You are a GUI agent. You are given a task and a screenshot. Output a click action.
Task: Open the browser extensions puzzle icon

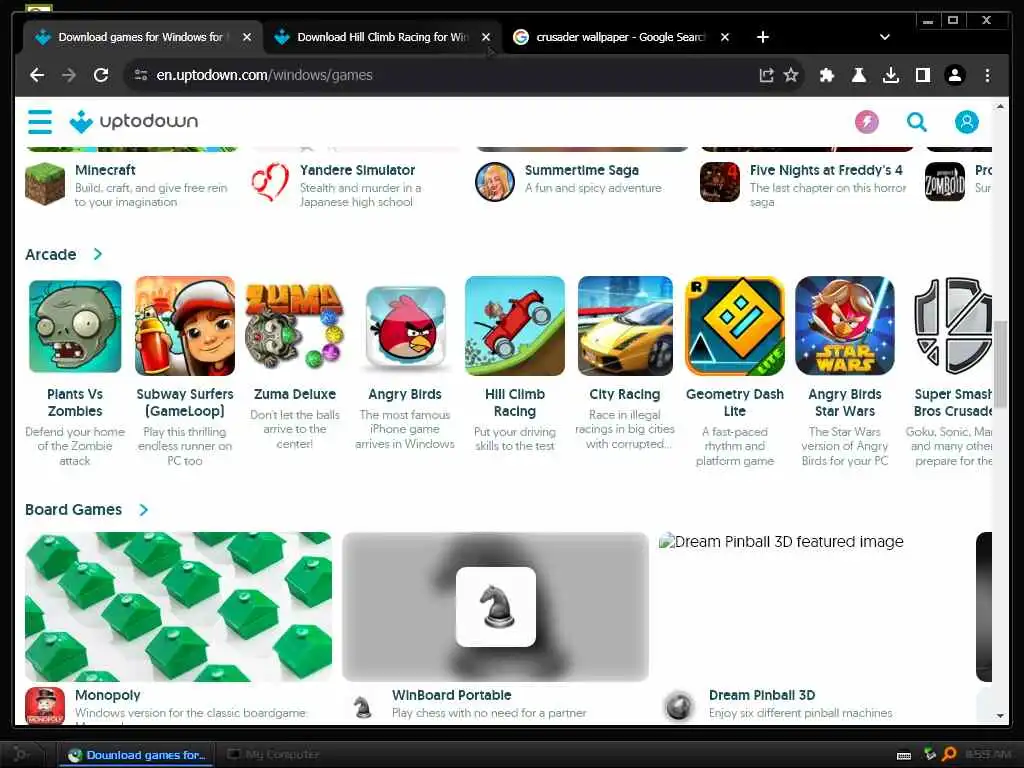tap(827, 75)
